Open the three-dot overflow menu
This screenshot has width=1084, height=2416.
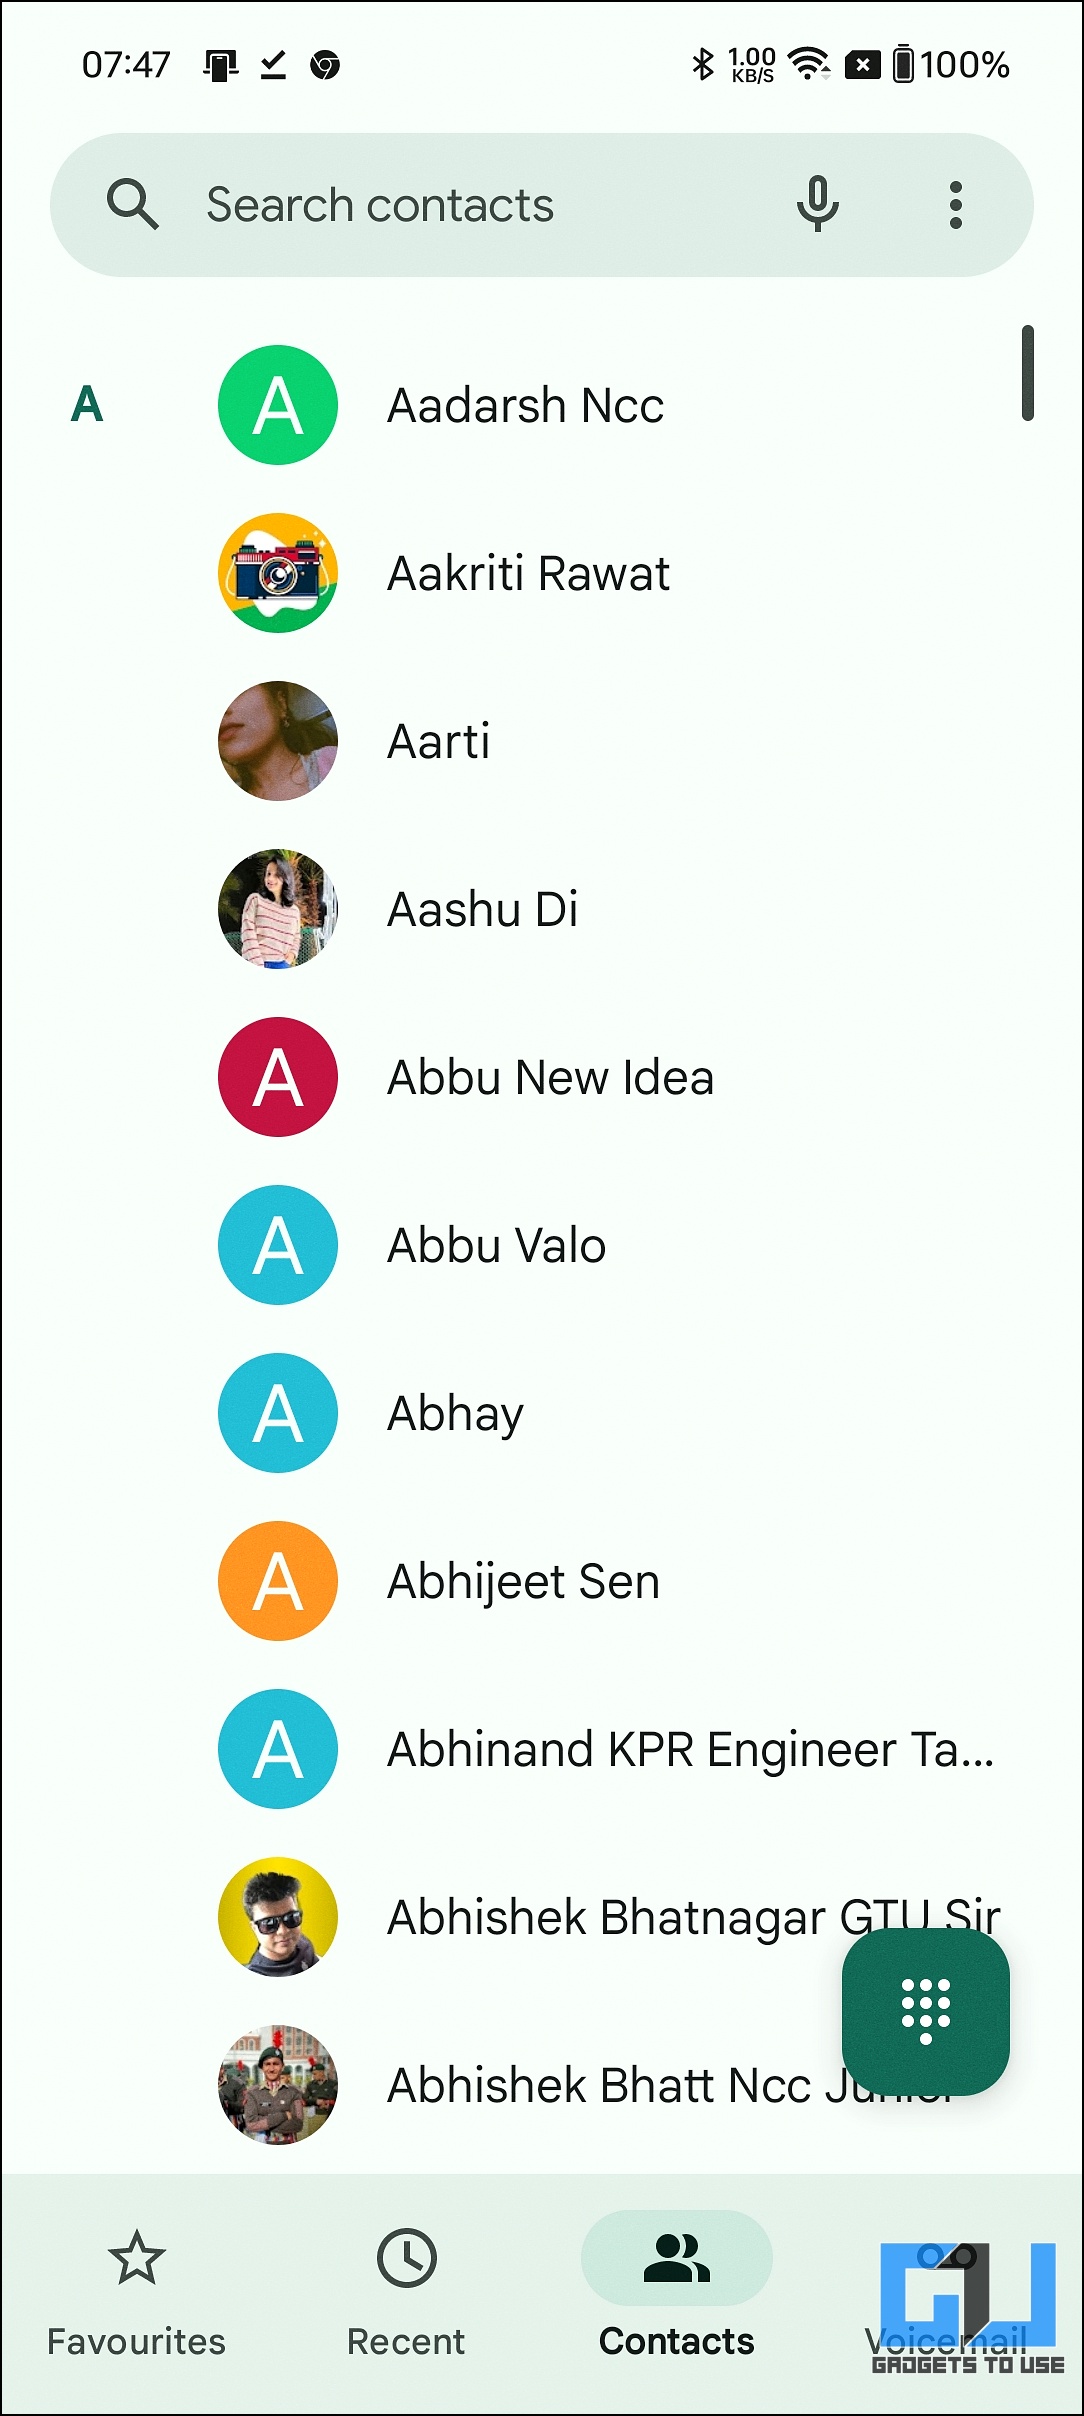coord(956,205)
